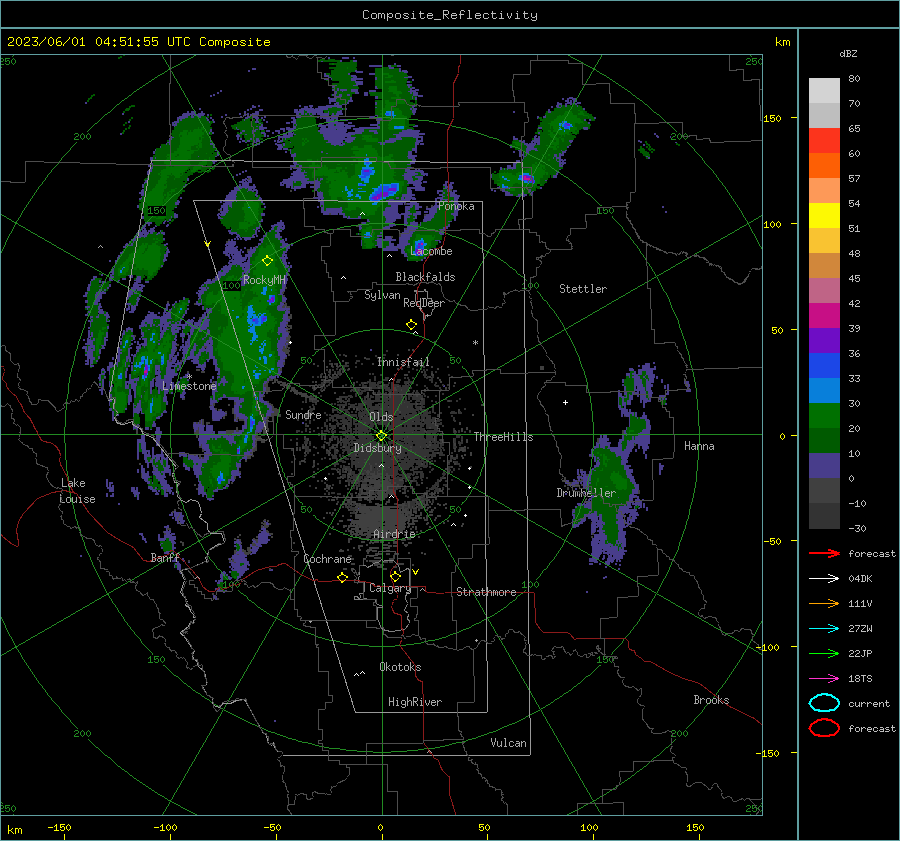Click the white plus marker west of Hanna
The height and width of the screenshot is (841, 900).
(x=565, y=402)
